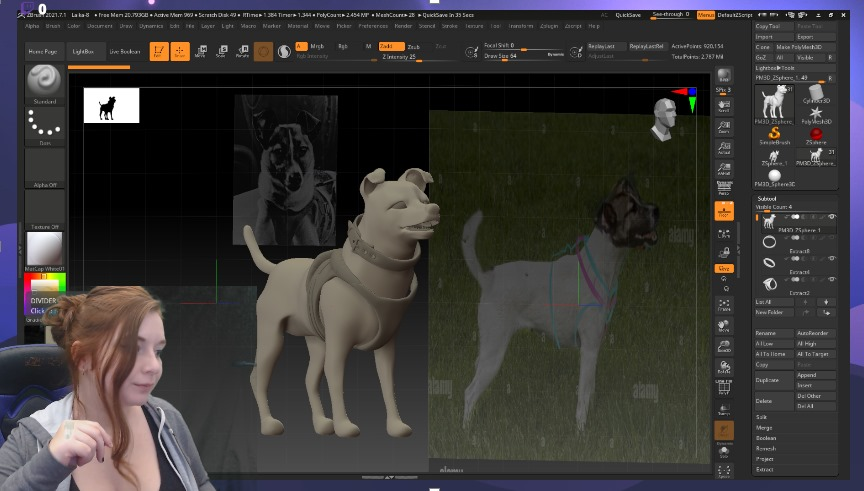Expand the Project section

point(764,459)
